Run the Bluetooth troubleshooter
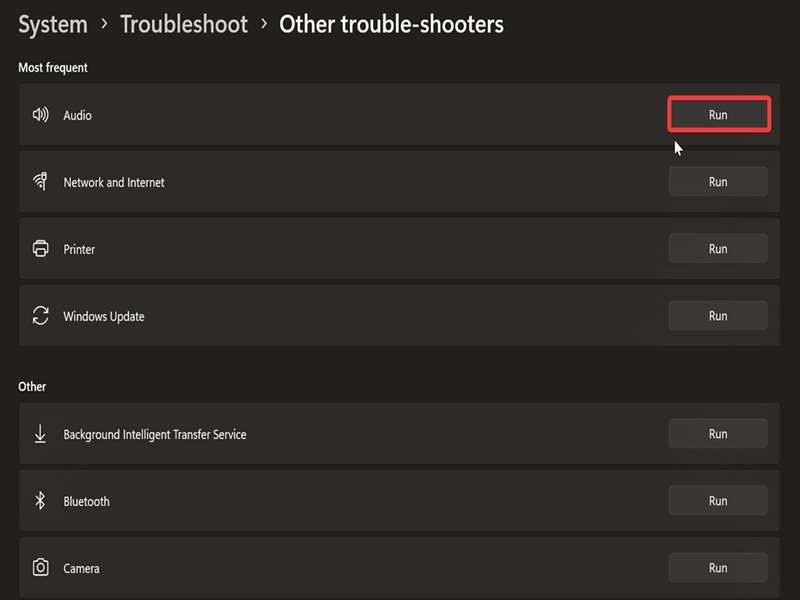The width and height of the screenshot is (800, 600). pyautogui.click(x=718, y=501)
